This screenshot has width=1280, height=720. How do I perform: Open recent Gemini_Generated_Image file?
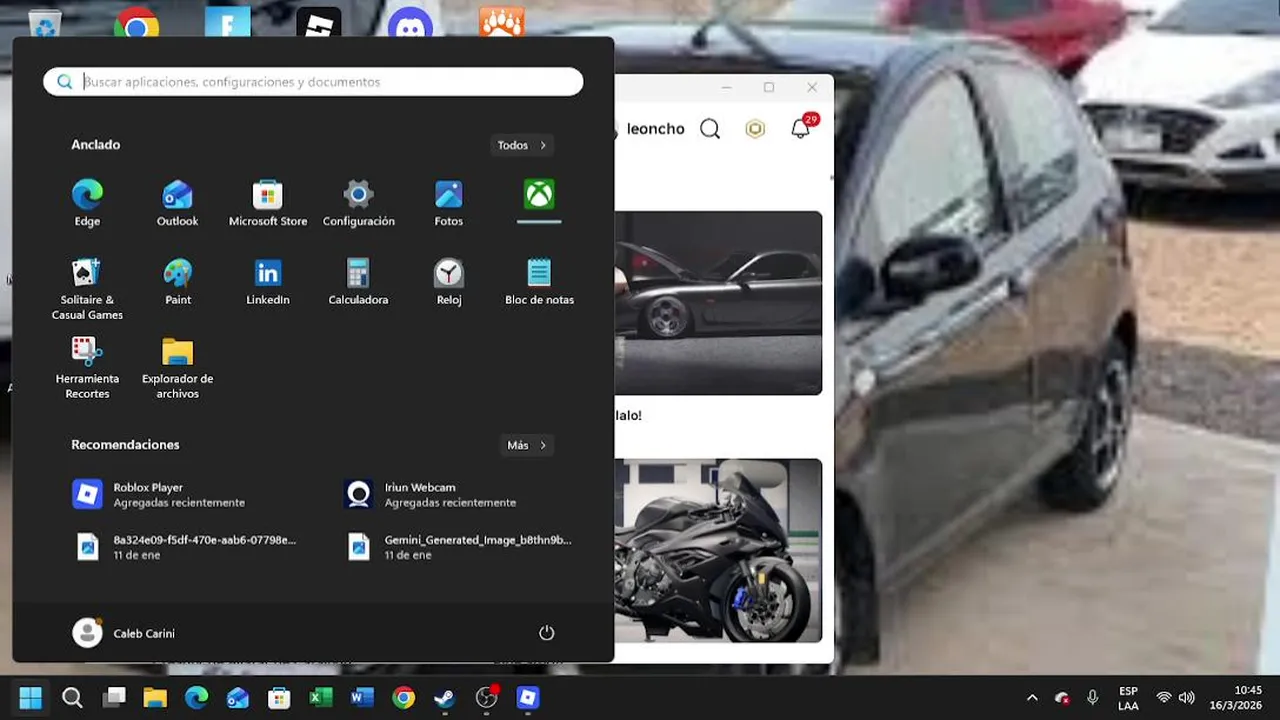tap(460, 546)
